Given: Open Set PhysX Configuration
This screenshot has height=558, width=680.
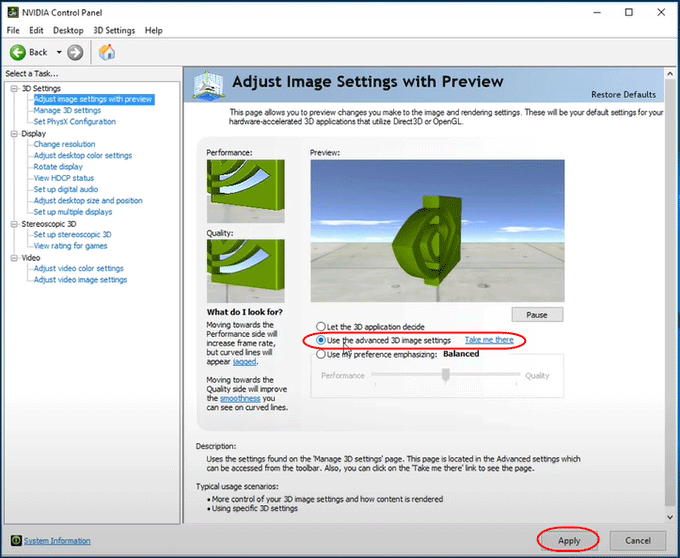Looking at the screenshot, I should [x=75, y=122].
